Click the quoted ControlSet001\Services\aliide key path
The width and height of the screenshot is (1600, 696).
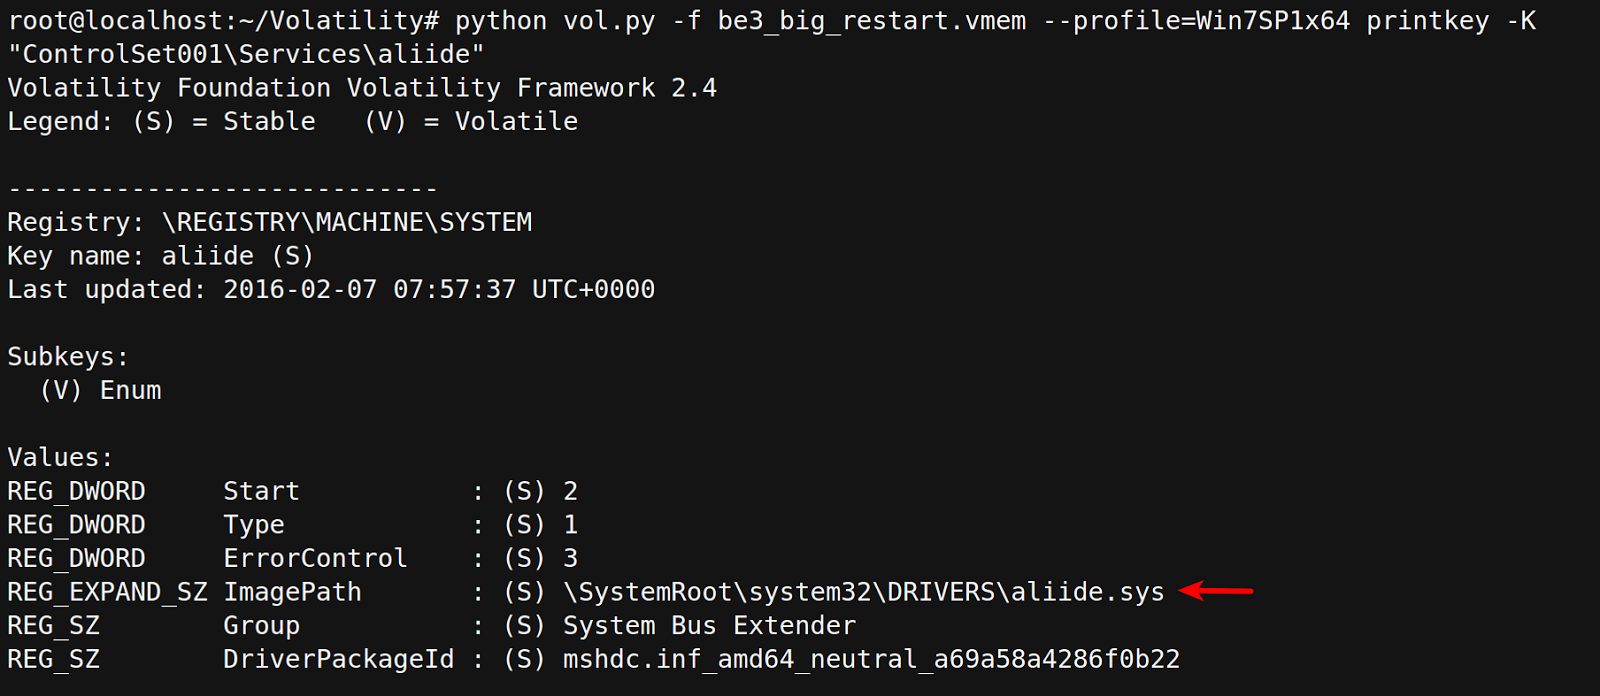pos(246,54)
